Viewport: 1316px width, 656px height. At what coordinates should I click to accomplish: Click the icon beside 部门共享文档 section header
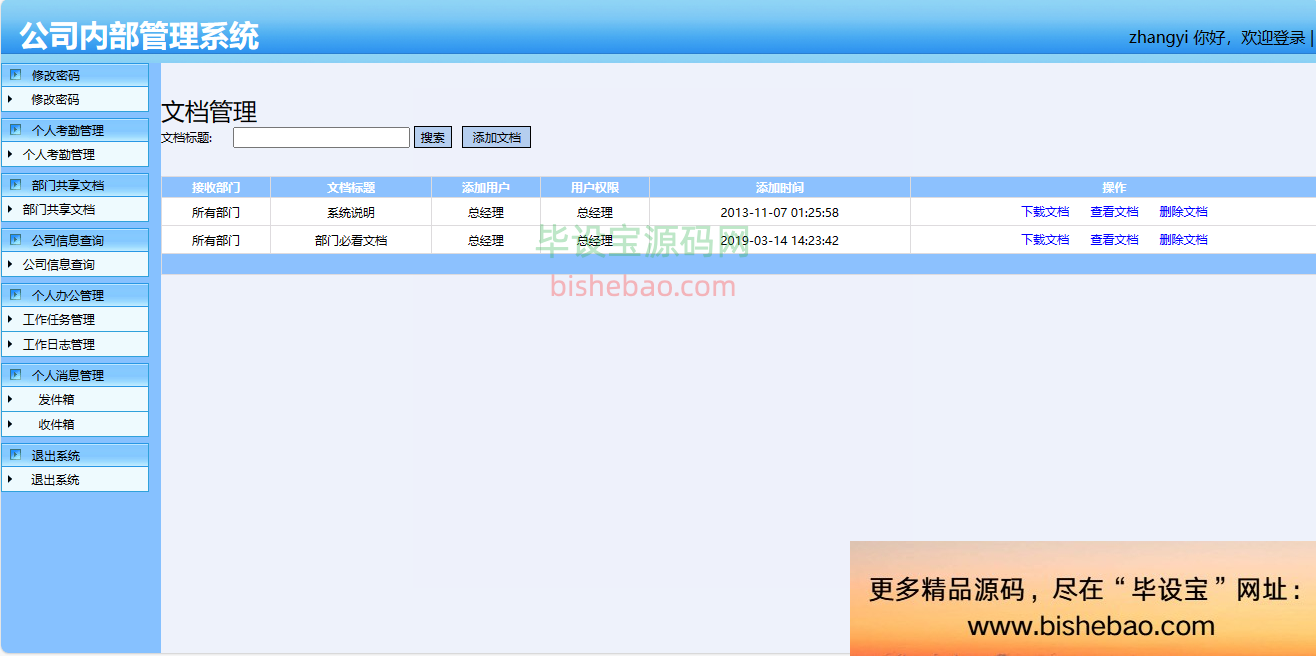click(x=15, y=184)
